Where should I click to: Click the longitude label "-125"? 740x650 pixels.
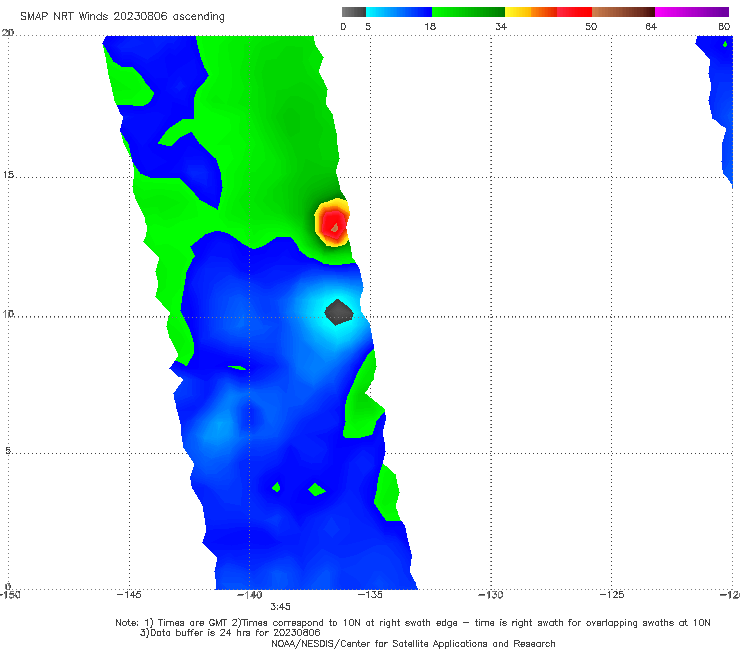612,595
